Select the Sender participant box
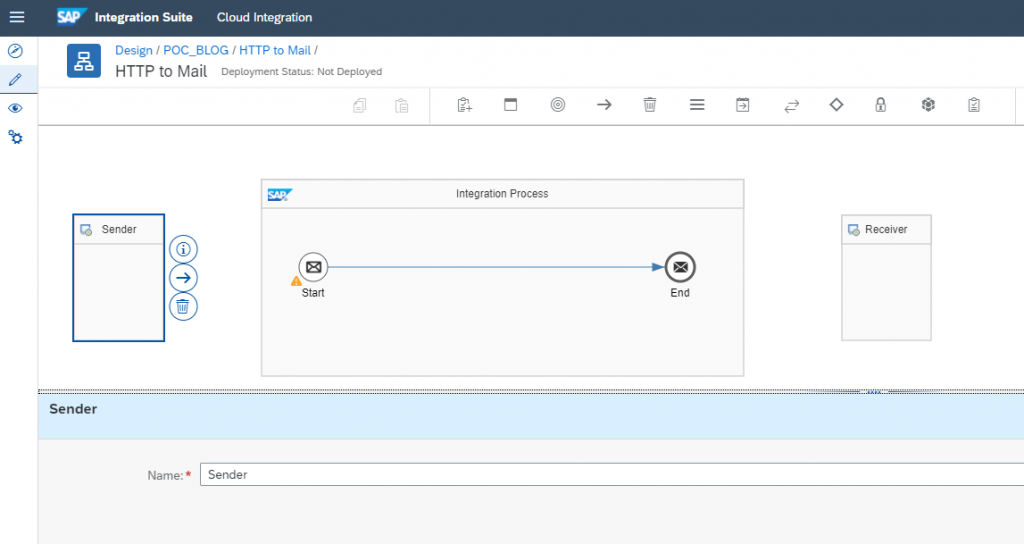This screenshot has height=544, width=1024. click(x=119, y=278)
